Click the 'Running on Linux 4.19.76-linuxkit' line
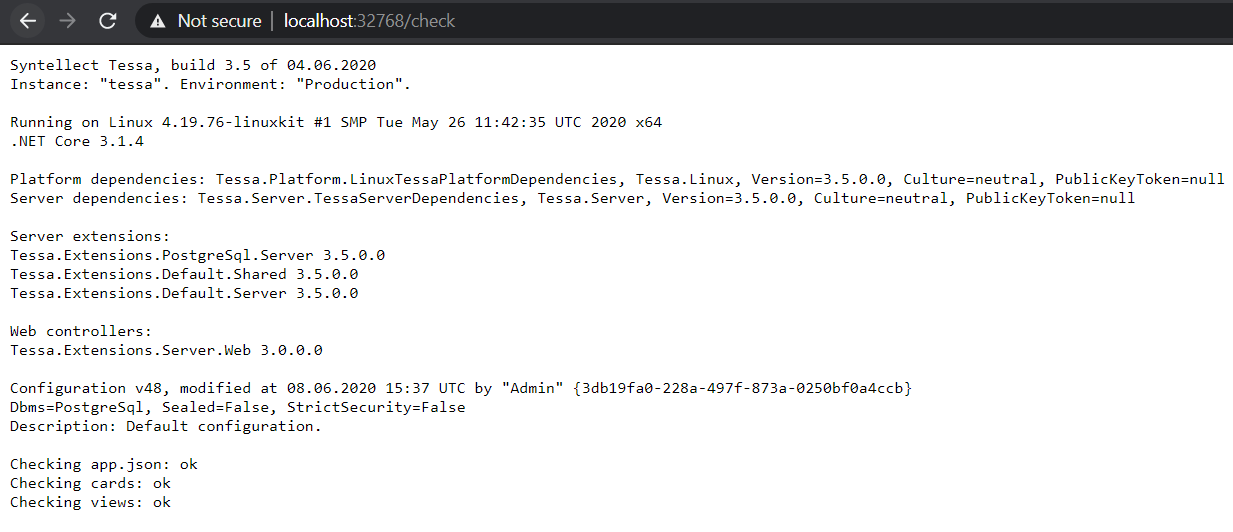Screen dimensions: 1233x532 click(x=336, y=122)
